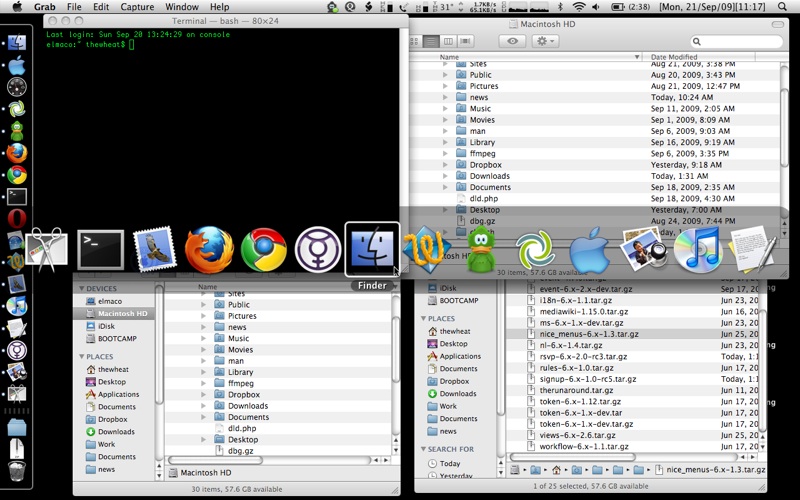
Task: Choose the Grab scissors icon in switcher
Action: [46, 249]
